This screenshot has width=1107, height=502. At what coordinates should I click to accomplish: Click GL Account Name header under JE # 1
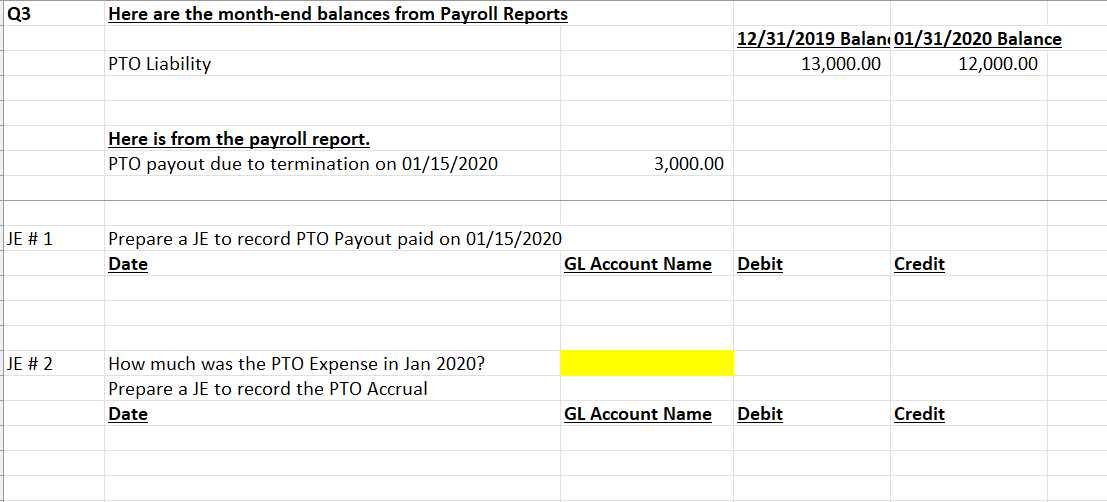coord(638,264)
